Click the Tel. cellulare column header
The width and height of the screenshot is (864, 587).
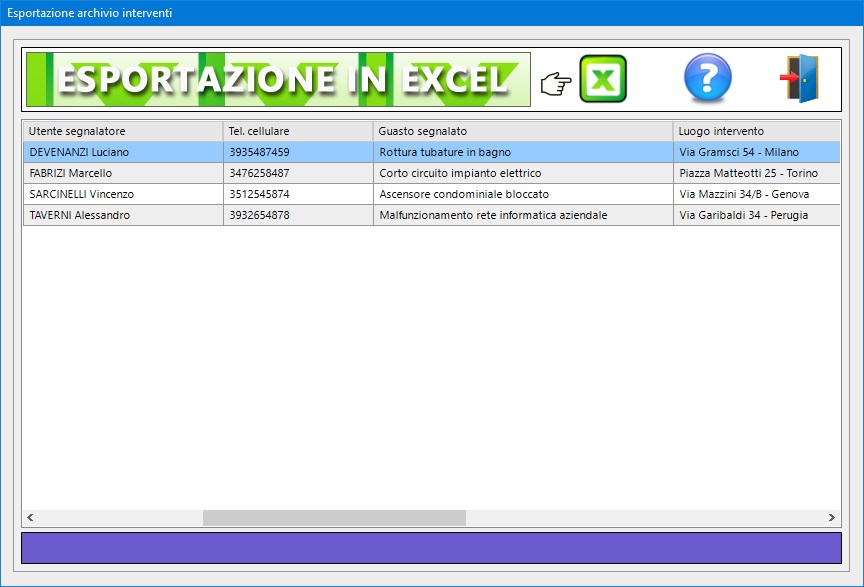pyautogui.click(x=298, y=131)
